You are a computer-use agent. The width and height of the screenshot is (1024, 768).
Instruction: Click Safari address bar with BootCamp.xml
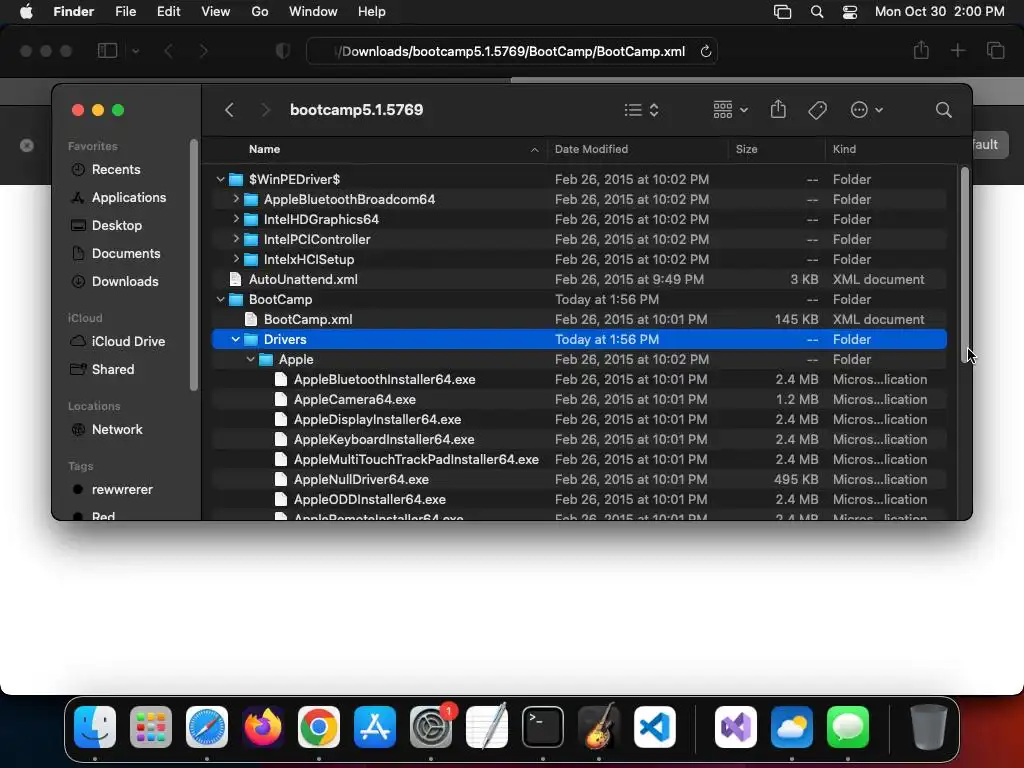pos(511,52)
